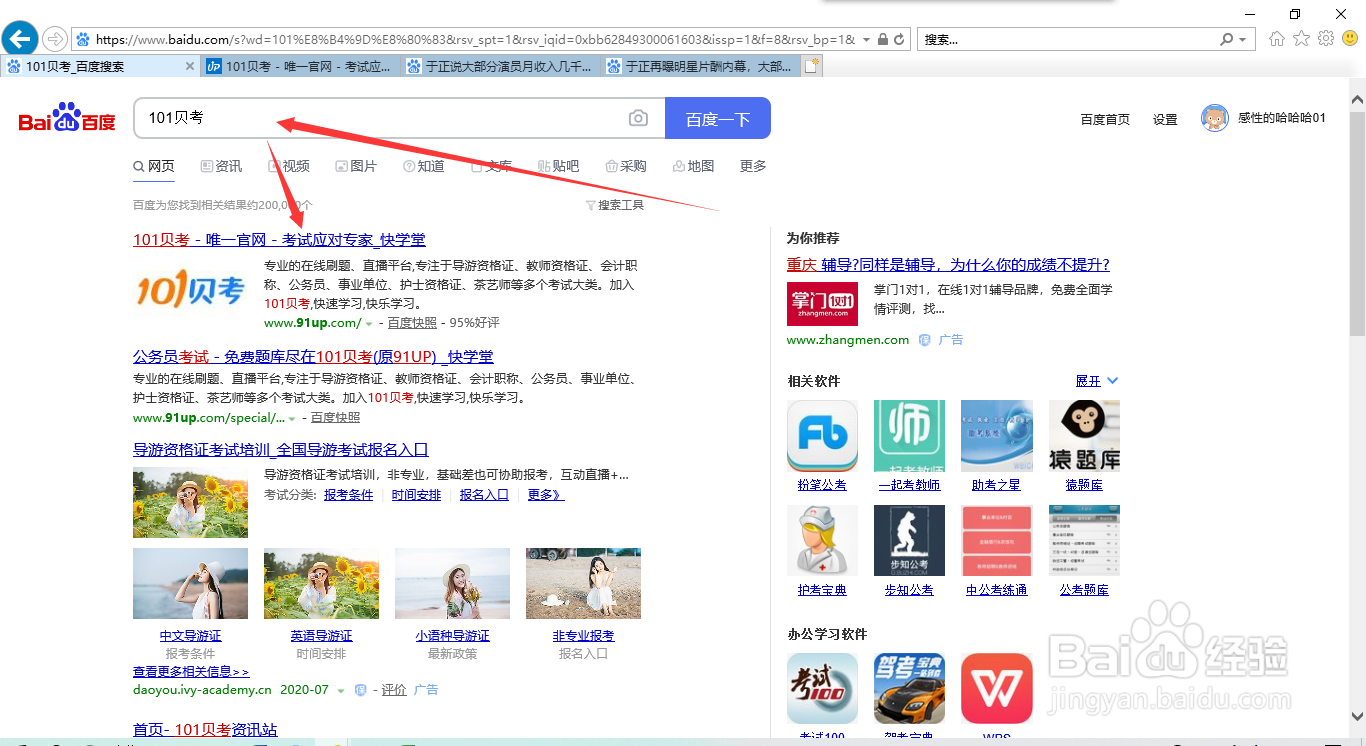Click the browser forward arrow
The width and height of the screenshot is (1366, 746).
55,39
